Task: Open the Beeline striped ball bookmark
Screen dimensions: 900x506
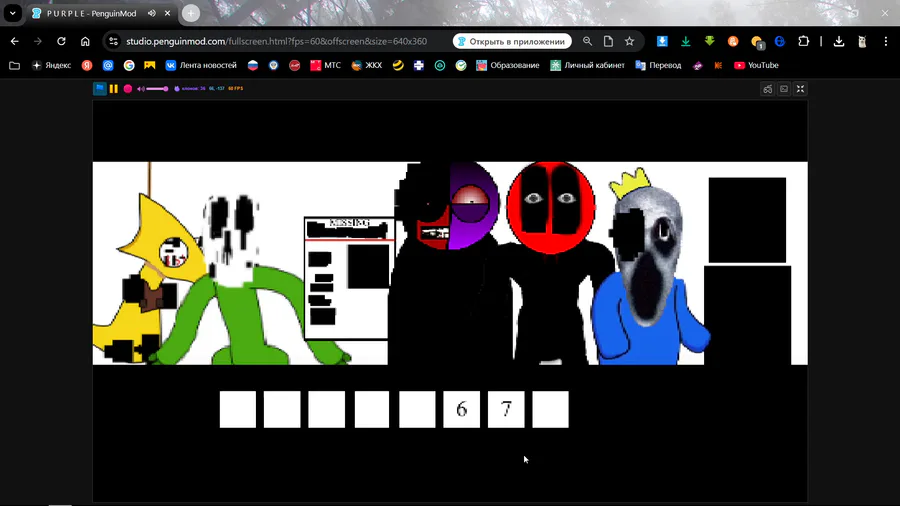Action: pyautogui.click(x=398, y=65)
